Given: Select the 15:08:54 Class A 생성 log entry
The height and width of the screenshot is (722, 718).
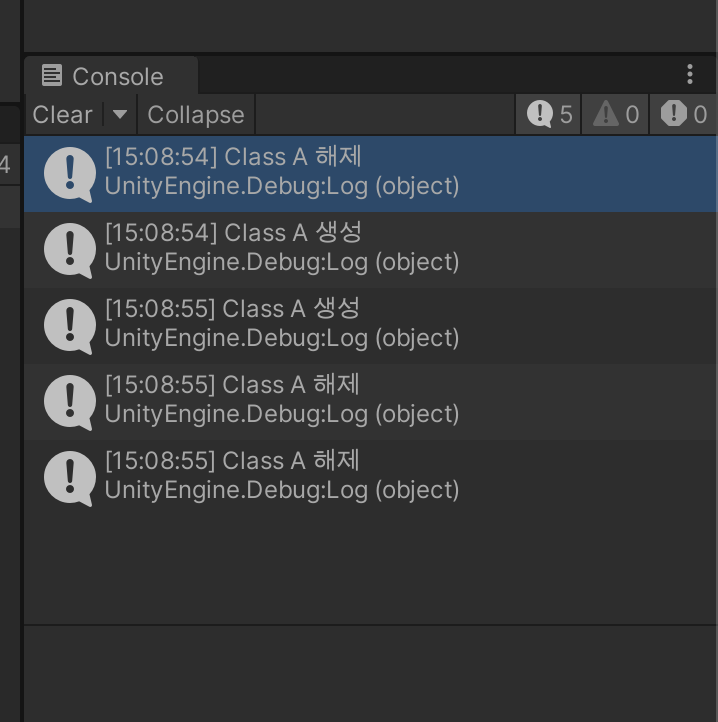Looking at the screenshot, I should tap(371, 250).
